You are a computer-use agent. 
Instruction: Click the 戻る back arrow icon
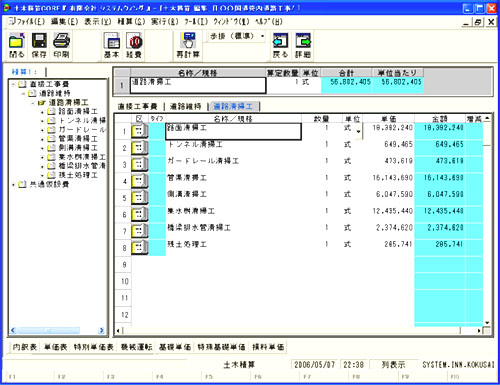coord(280,41)
